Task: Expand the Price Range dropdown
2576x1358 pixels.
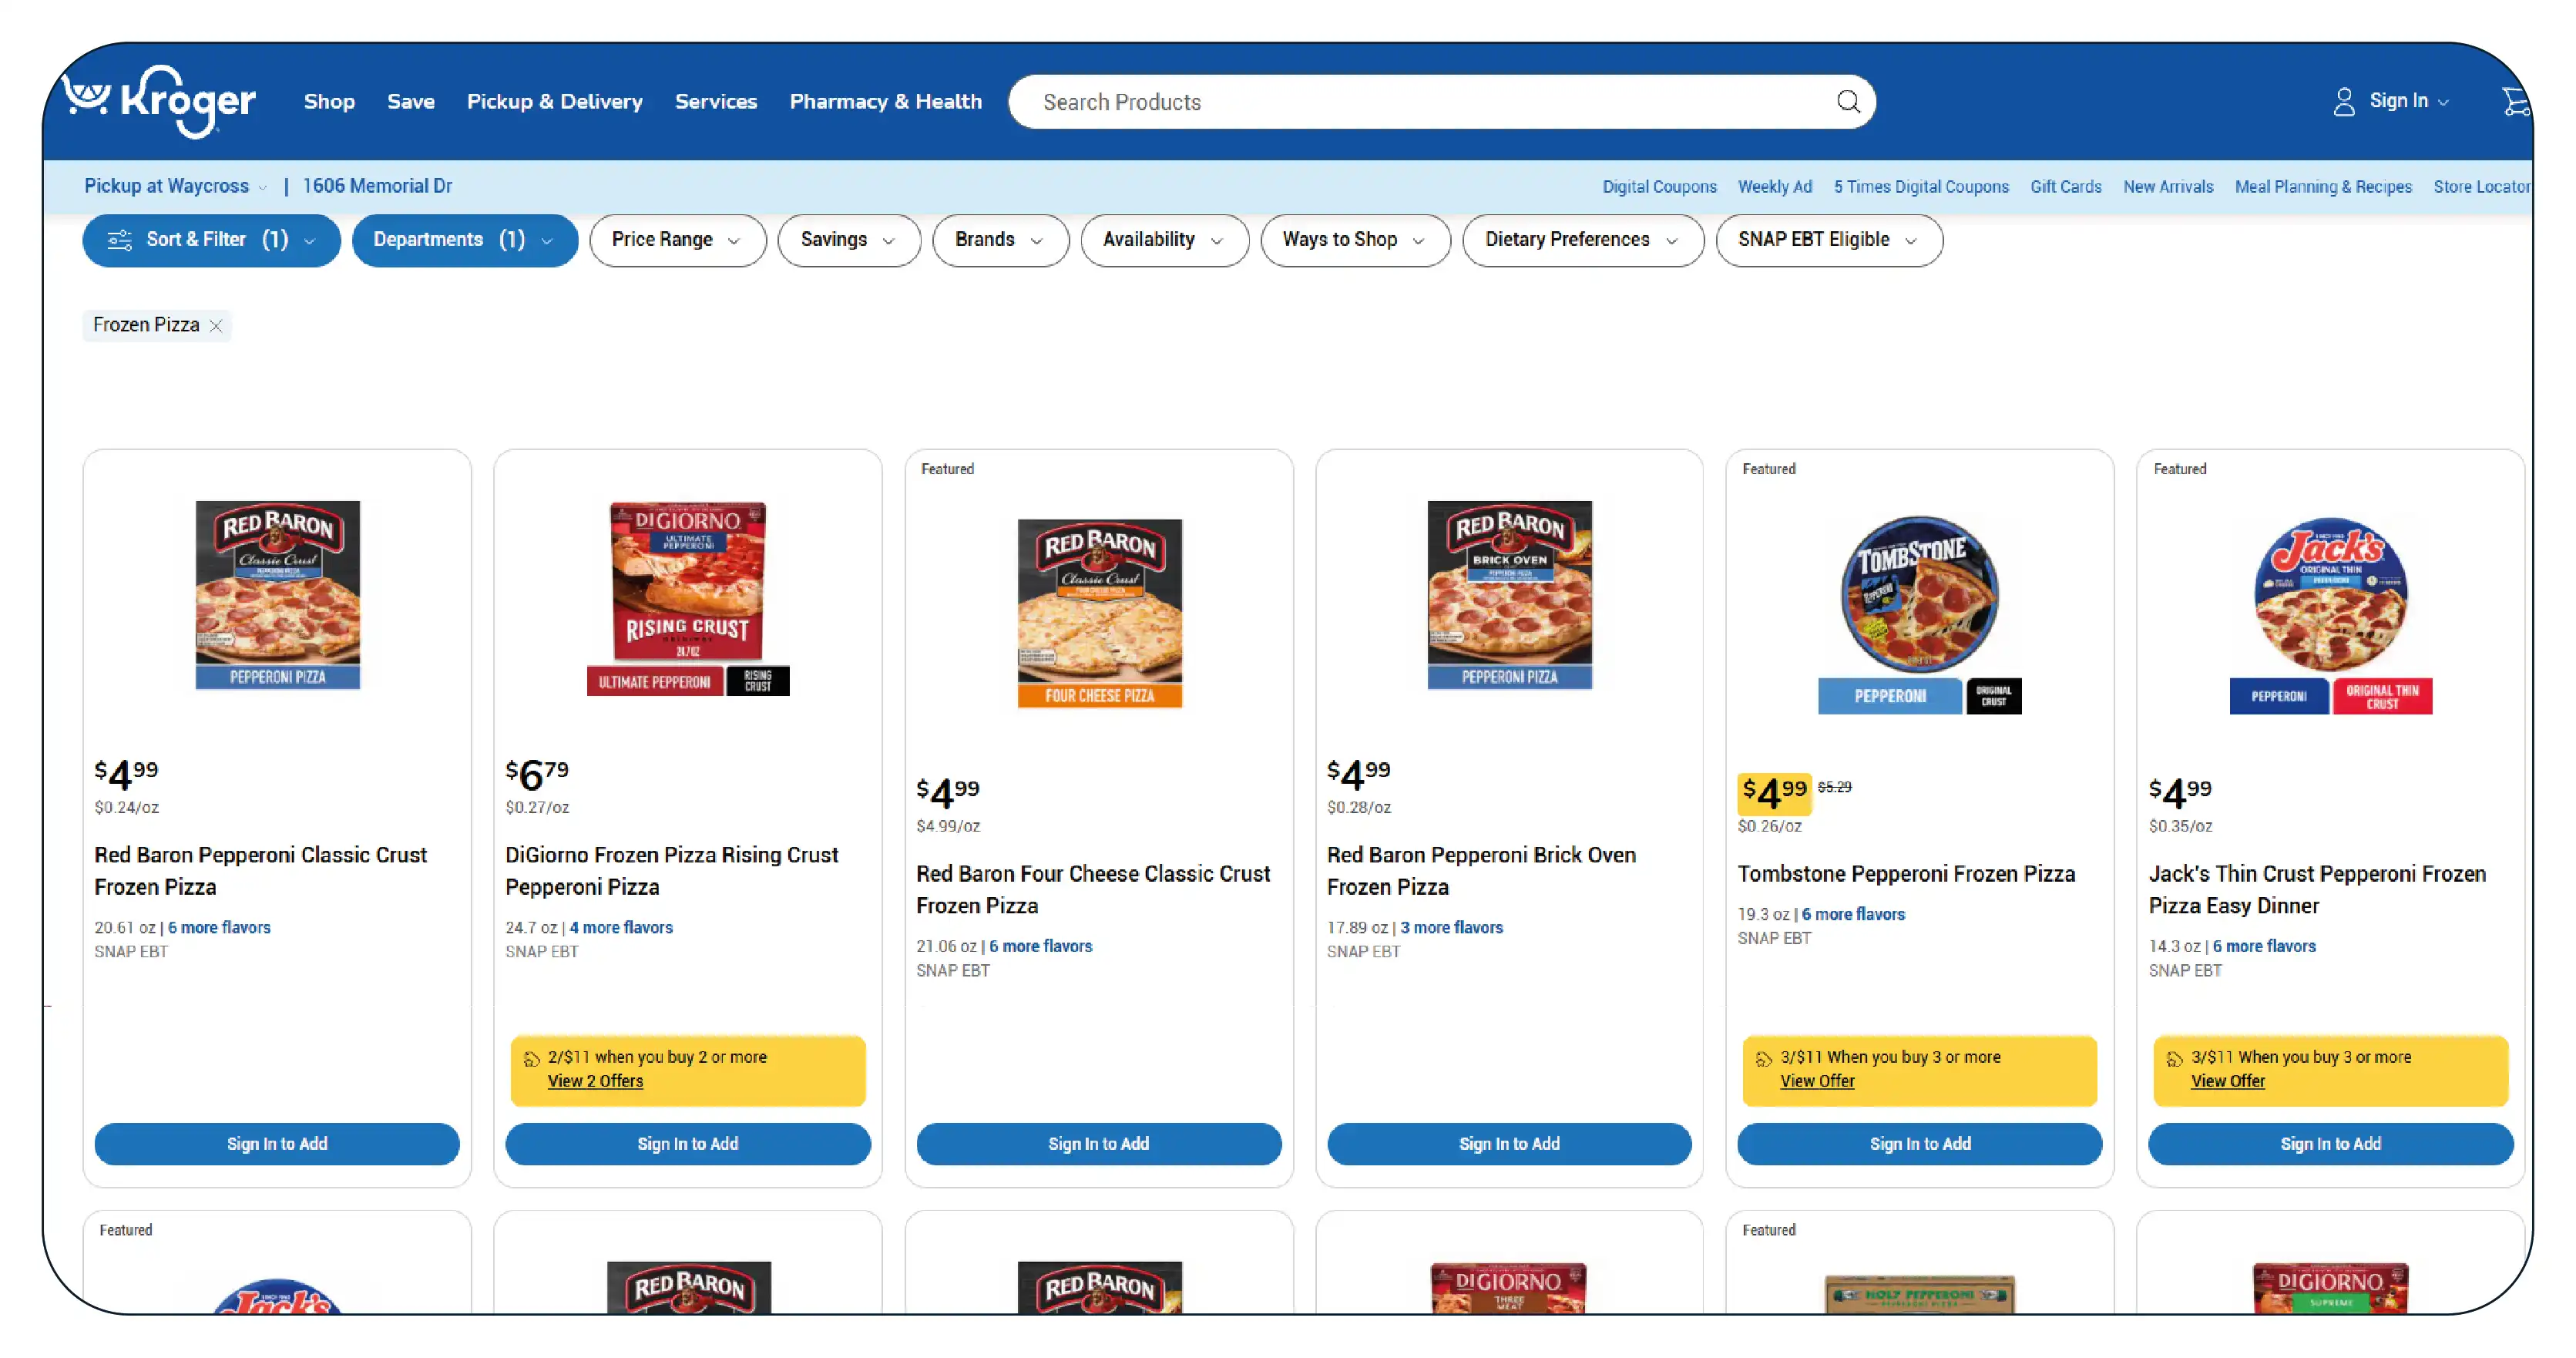Action: (677, 240)
